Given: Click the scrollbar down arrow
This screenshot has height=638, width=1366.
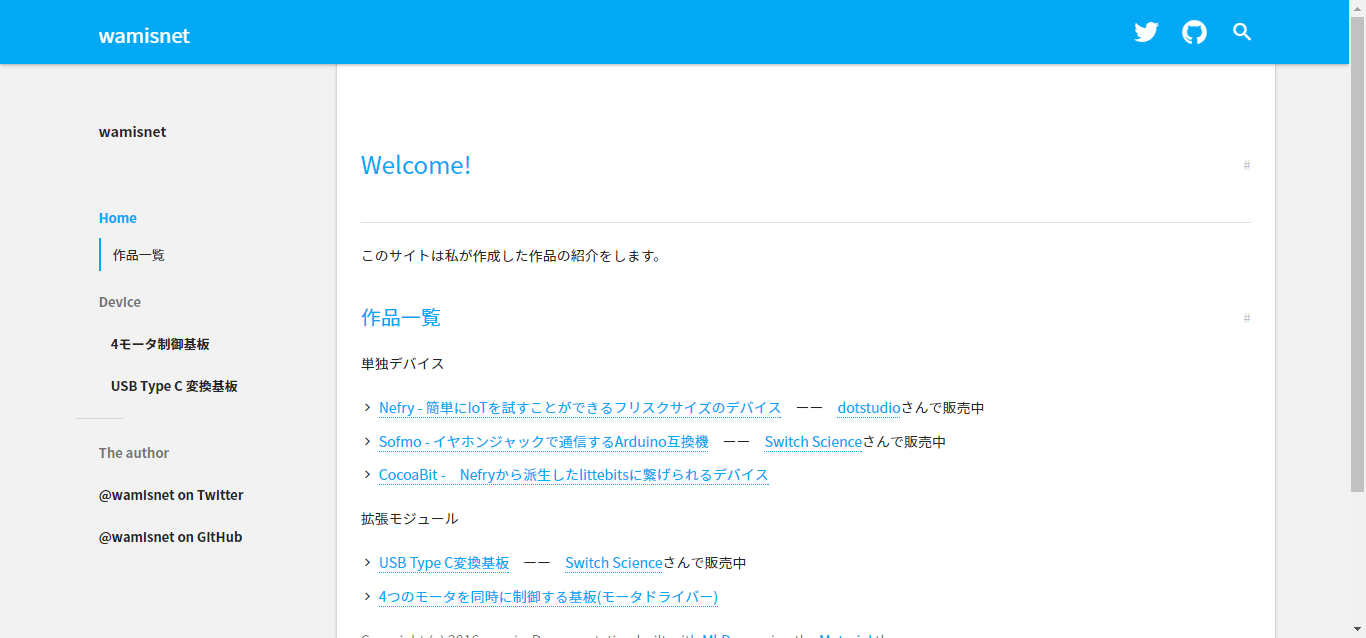Looking at the screenshot, I should point(1357,630).
